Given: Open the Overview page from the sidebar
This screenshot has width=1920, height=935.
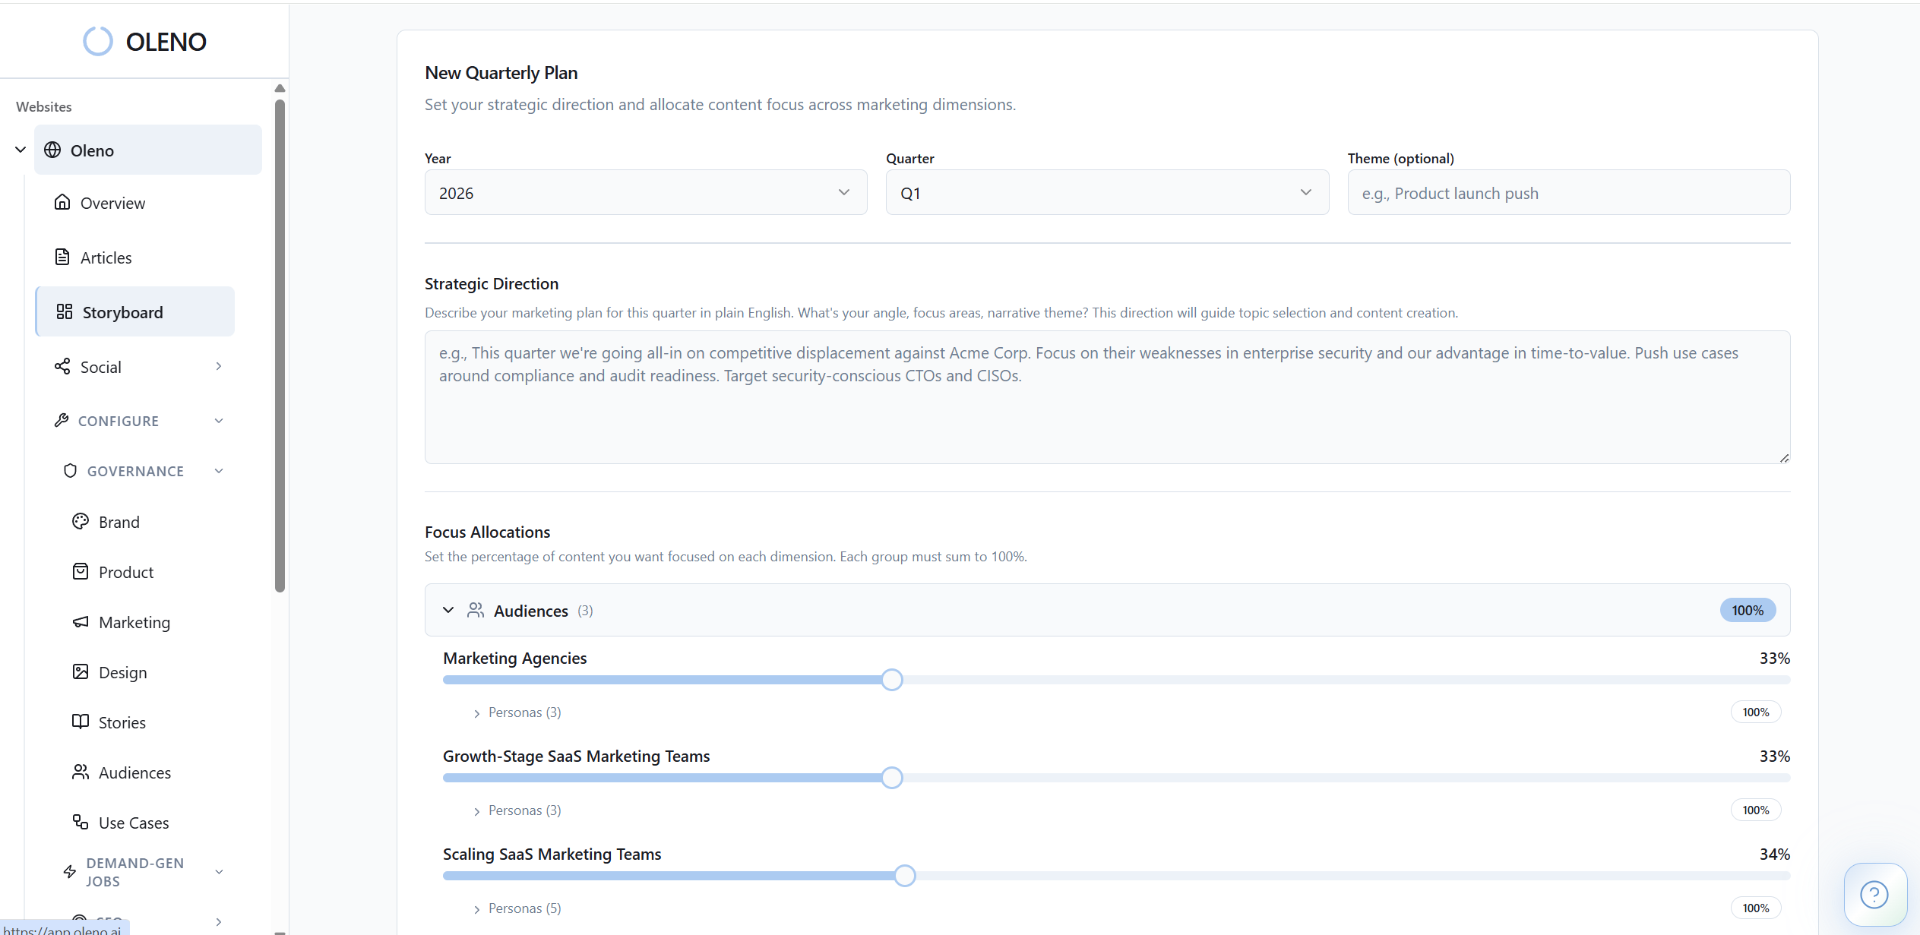Looking at the screenshot, I should 62,202.
